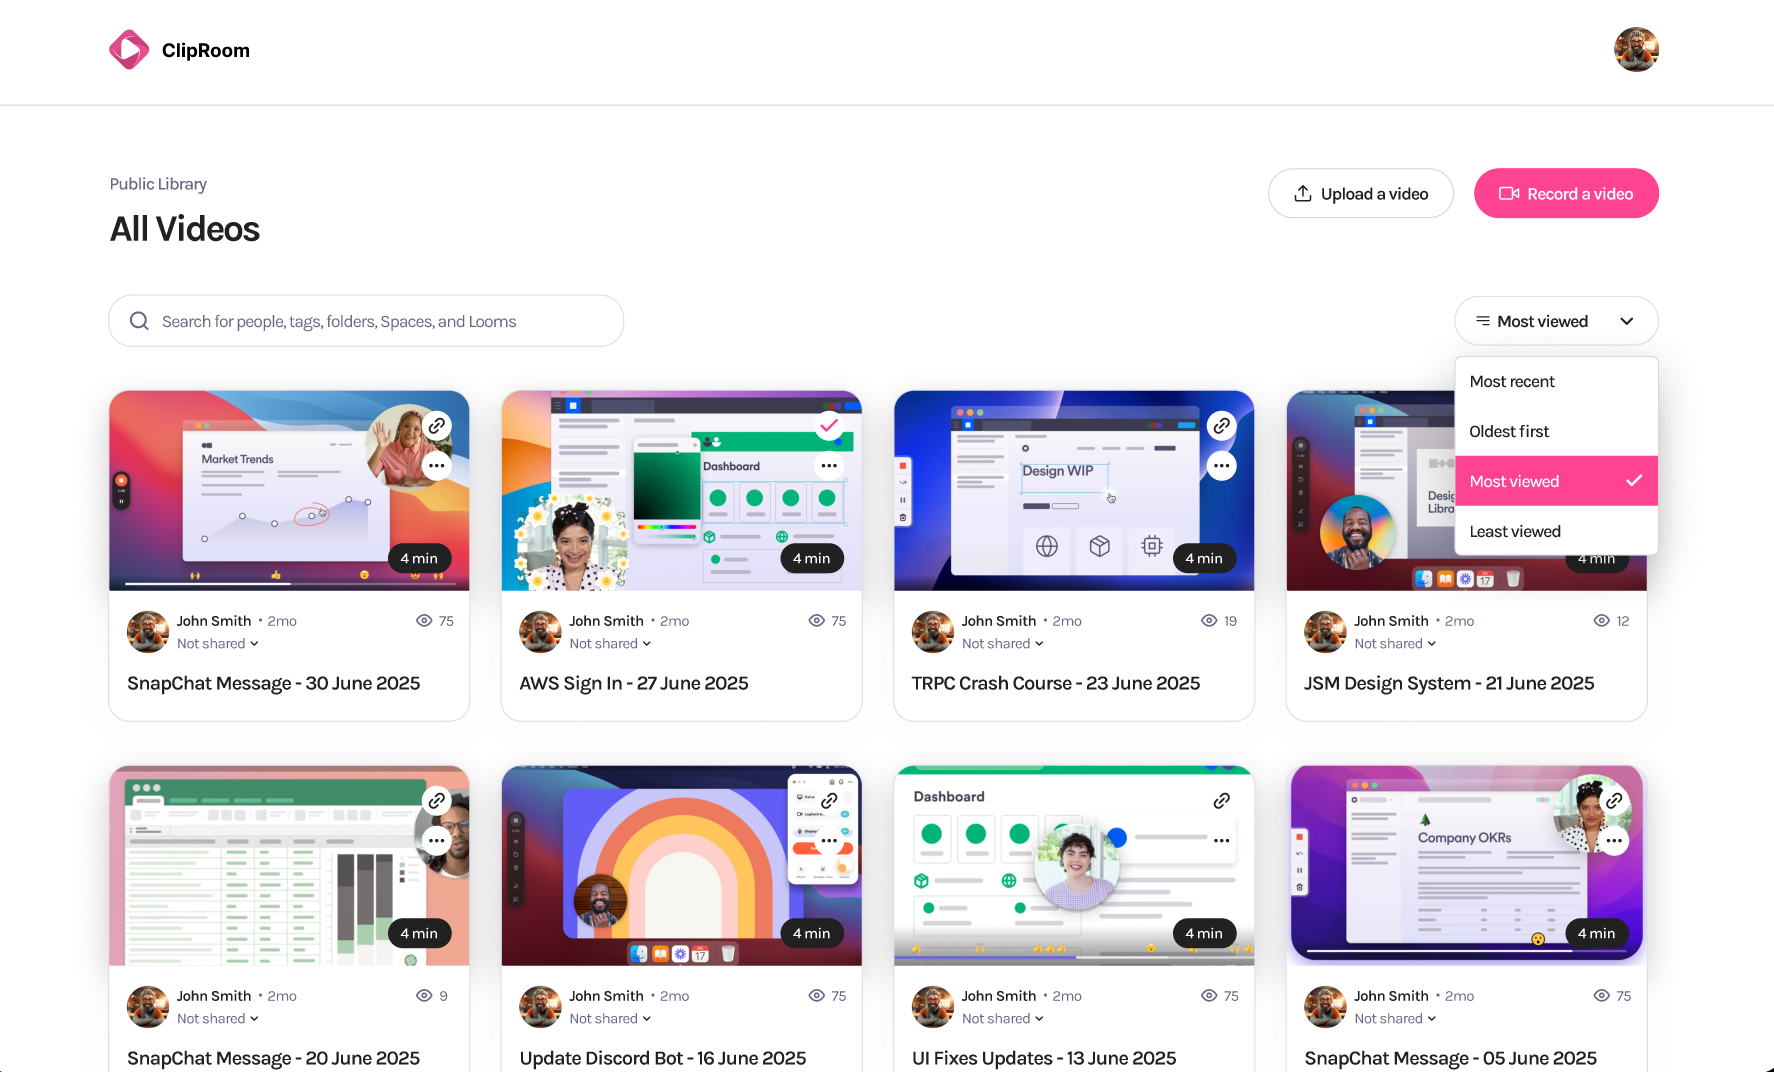This screenshot has height=1072, width=1774.
Task: Toggle the selection checkmark on AWS Sign In video
Action: point(829,426)
